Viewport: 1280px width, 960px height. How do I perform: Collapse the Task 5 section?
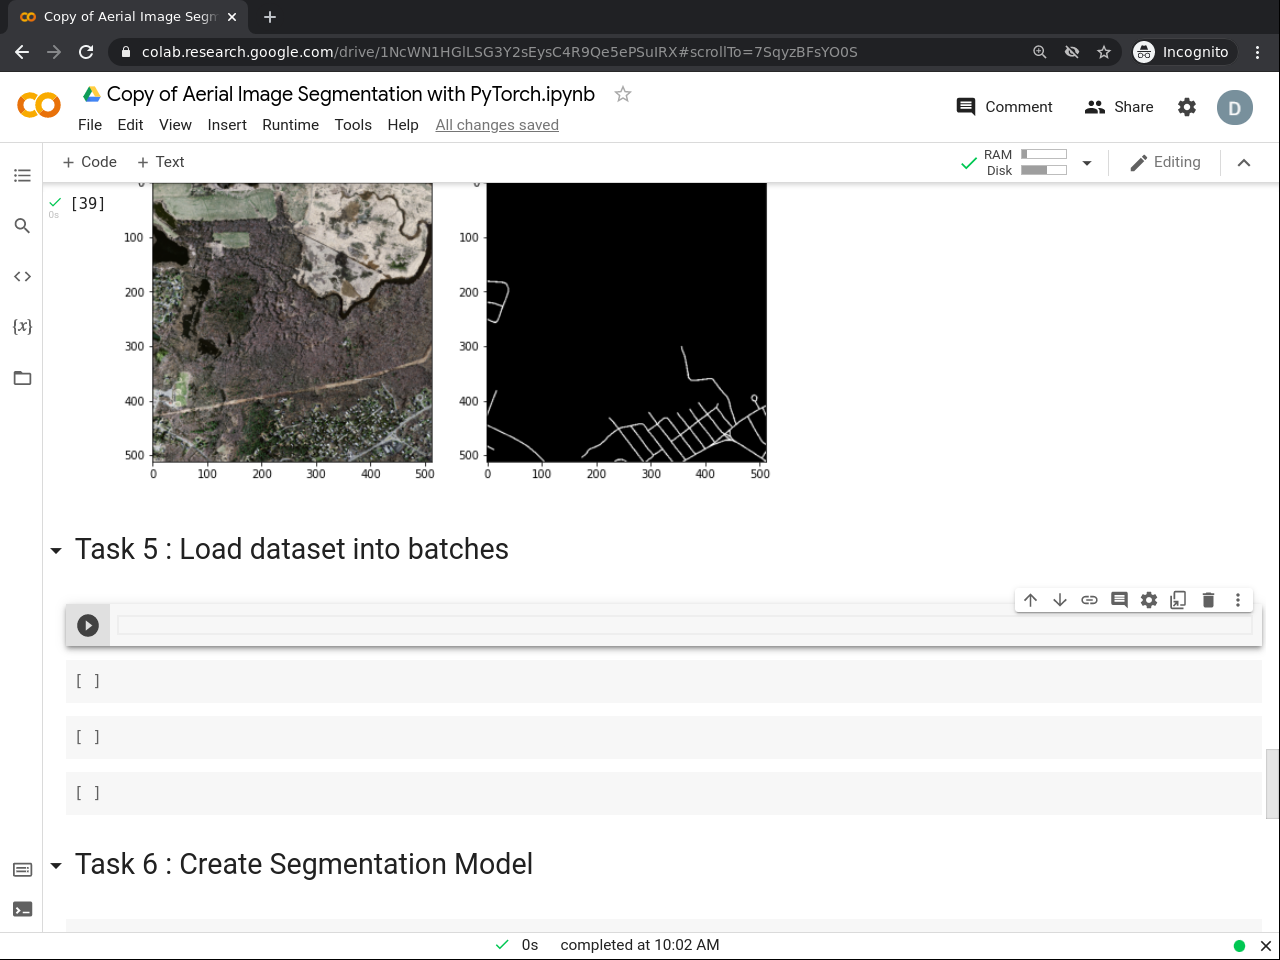56,550
